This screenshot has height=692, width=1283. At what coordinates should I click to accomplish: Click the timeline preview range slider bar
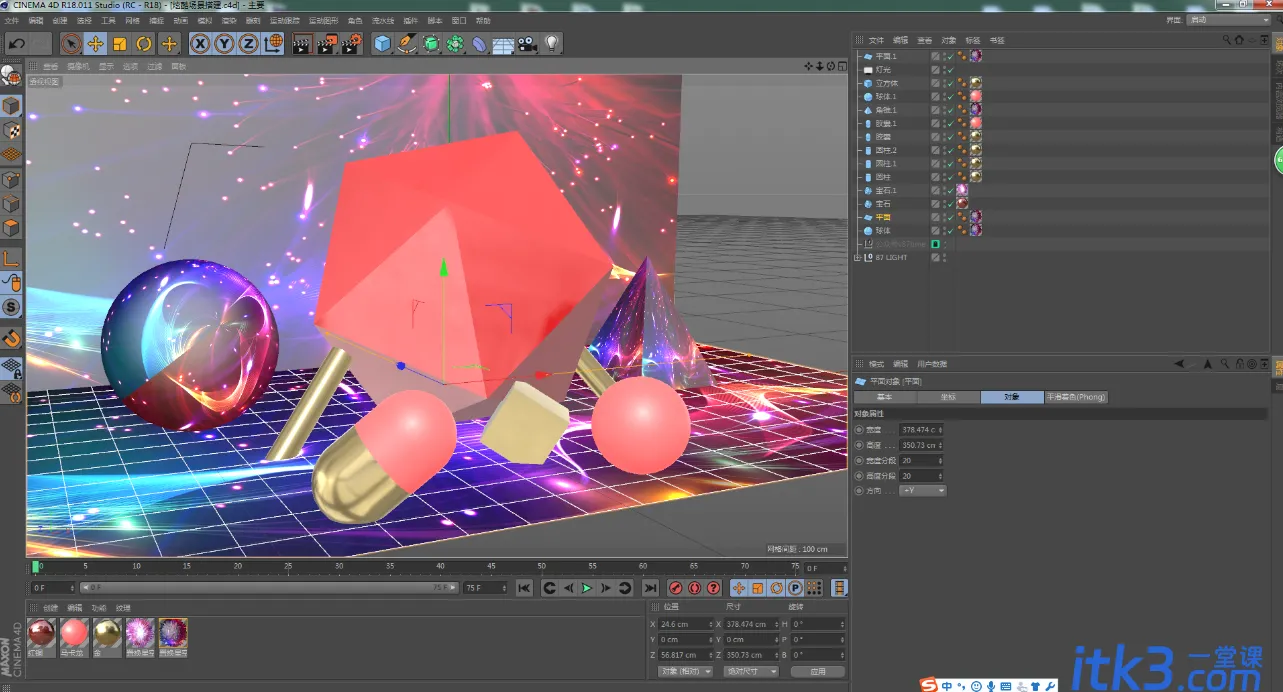point(268,588)
